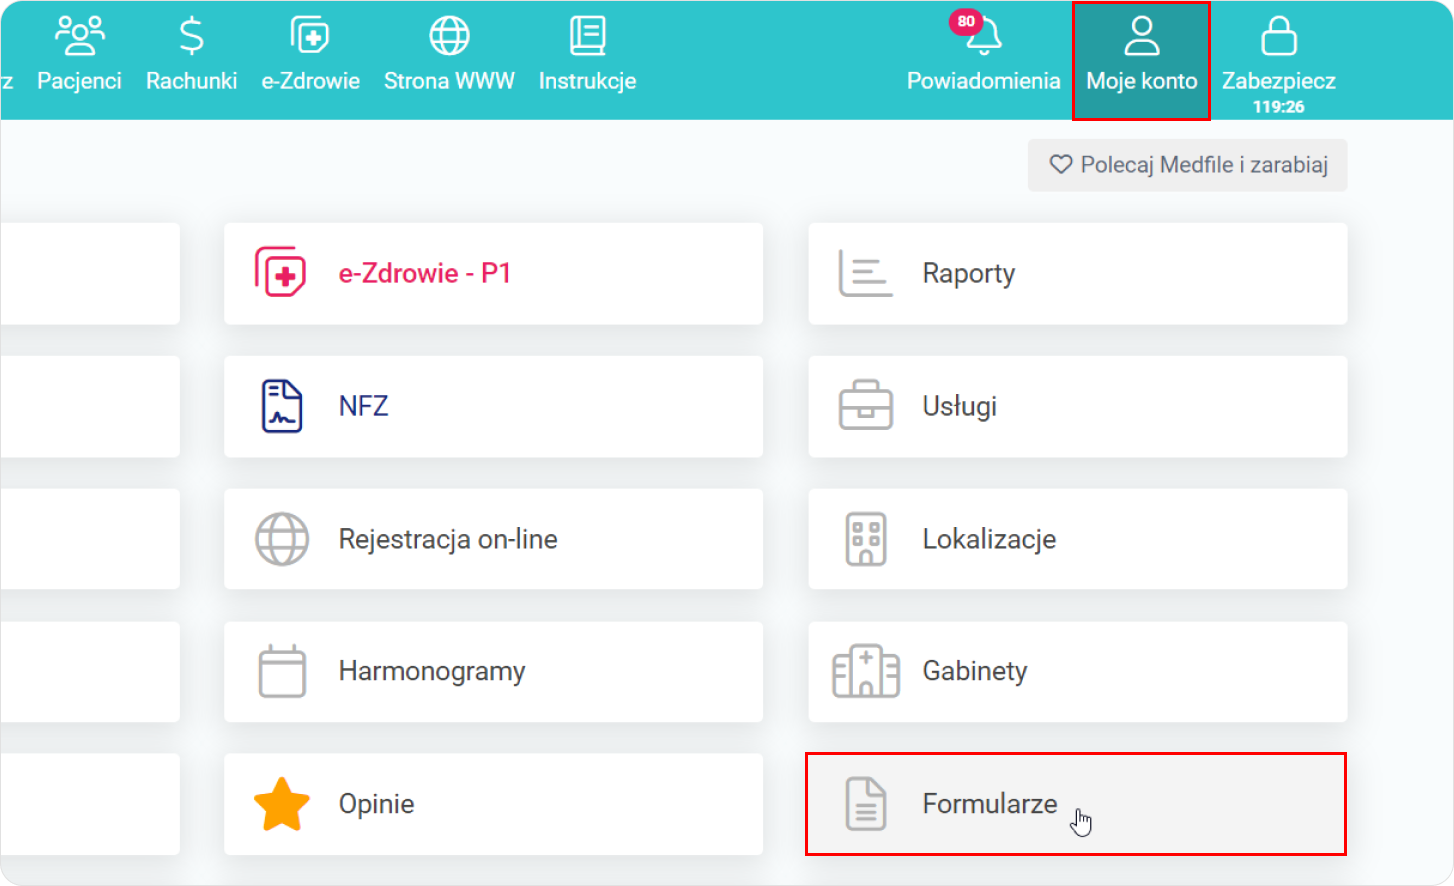The height and width of the screenshot is (886, 1454).
Task: Open the Raporty tile
Action: click(1077, 273)
